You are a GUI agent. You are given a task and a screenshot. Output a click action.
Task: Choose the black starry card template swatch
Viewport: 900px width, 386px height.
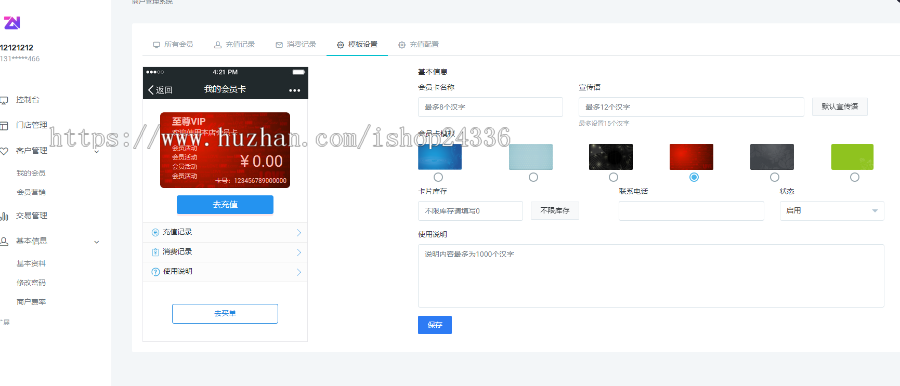611,157
